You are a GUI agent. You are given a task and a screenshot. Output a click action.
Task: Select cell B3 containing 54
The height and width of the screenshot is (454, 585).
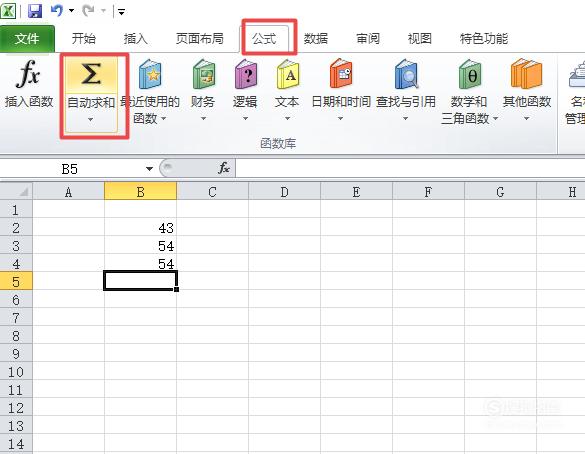tap(140, 245)
